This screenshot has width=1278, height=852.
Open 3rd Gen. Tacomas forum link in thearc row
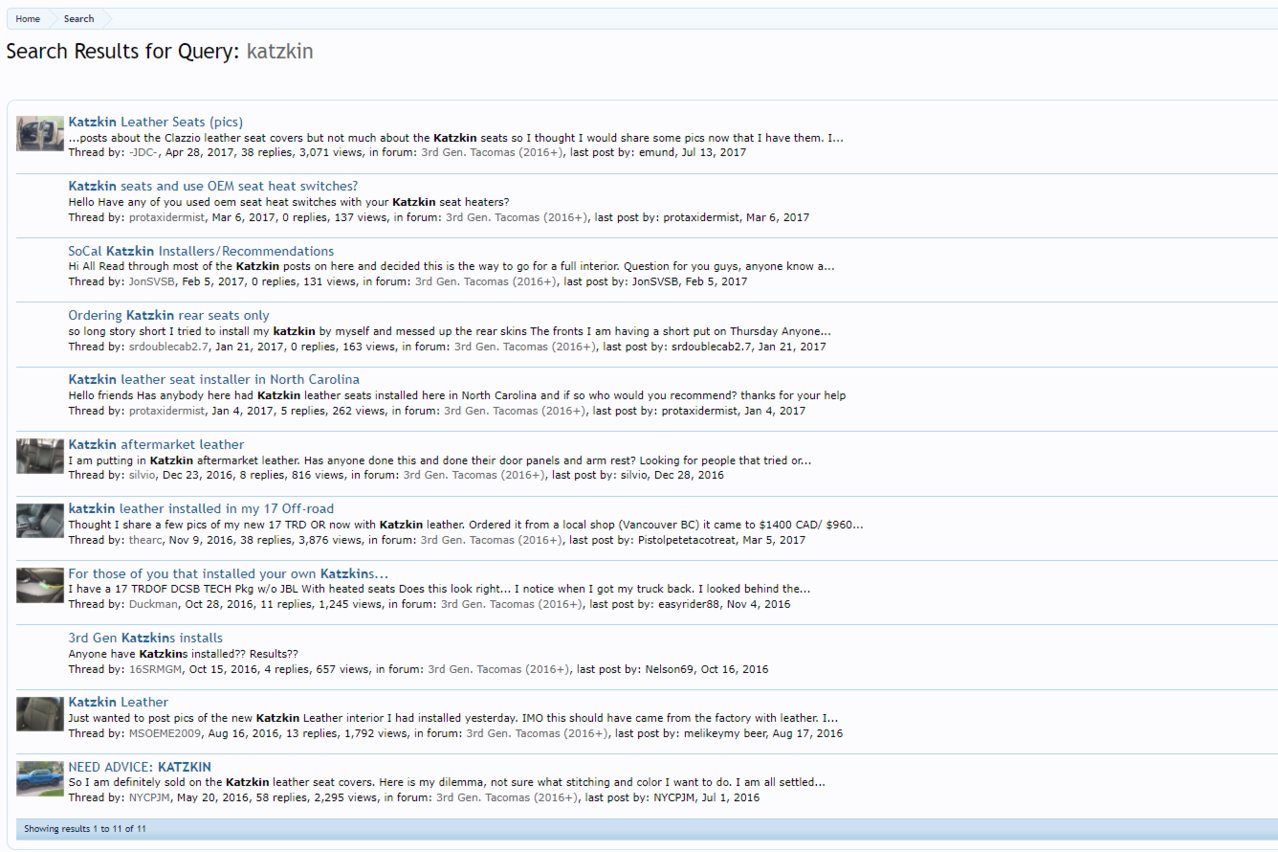491,540
